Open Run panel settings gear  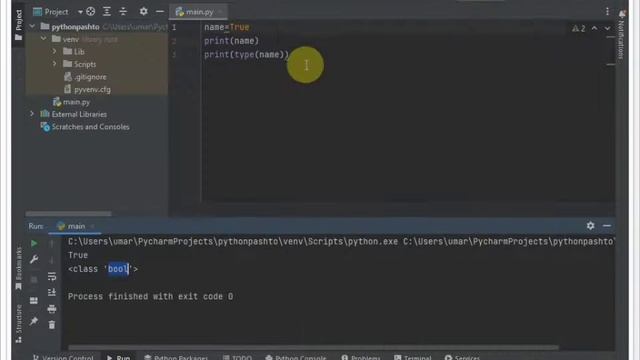tap(591, 226)
